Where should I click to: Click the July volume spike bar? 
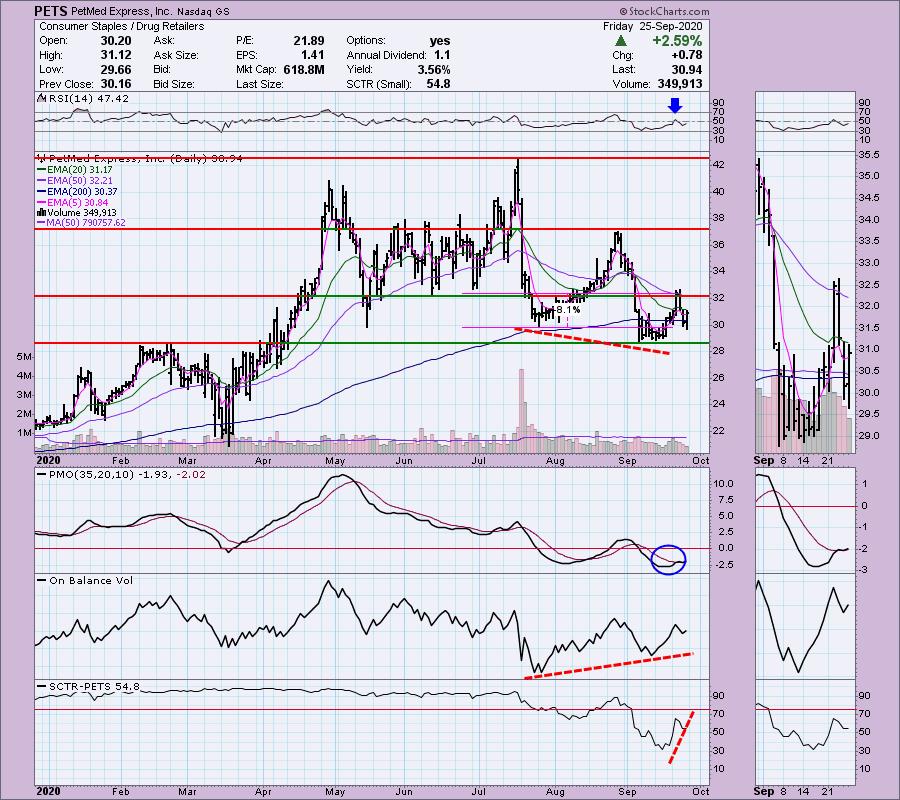(522, 410)
